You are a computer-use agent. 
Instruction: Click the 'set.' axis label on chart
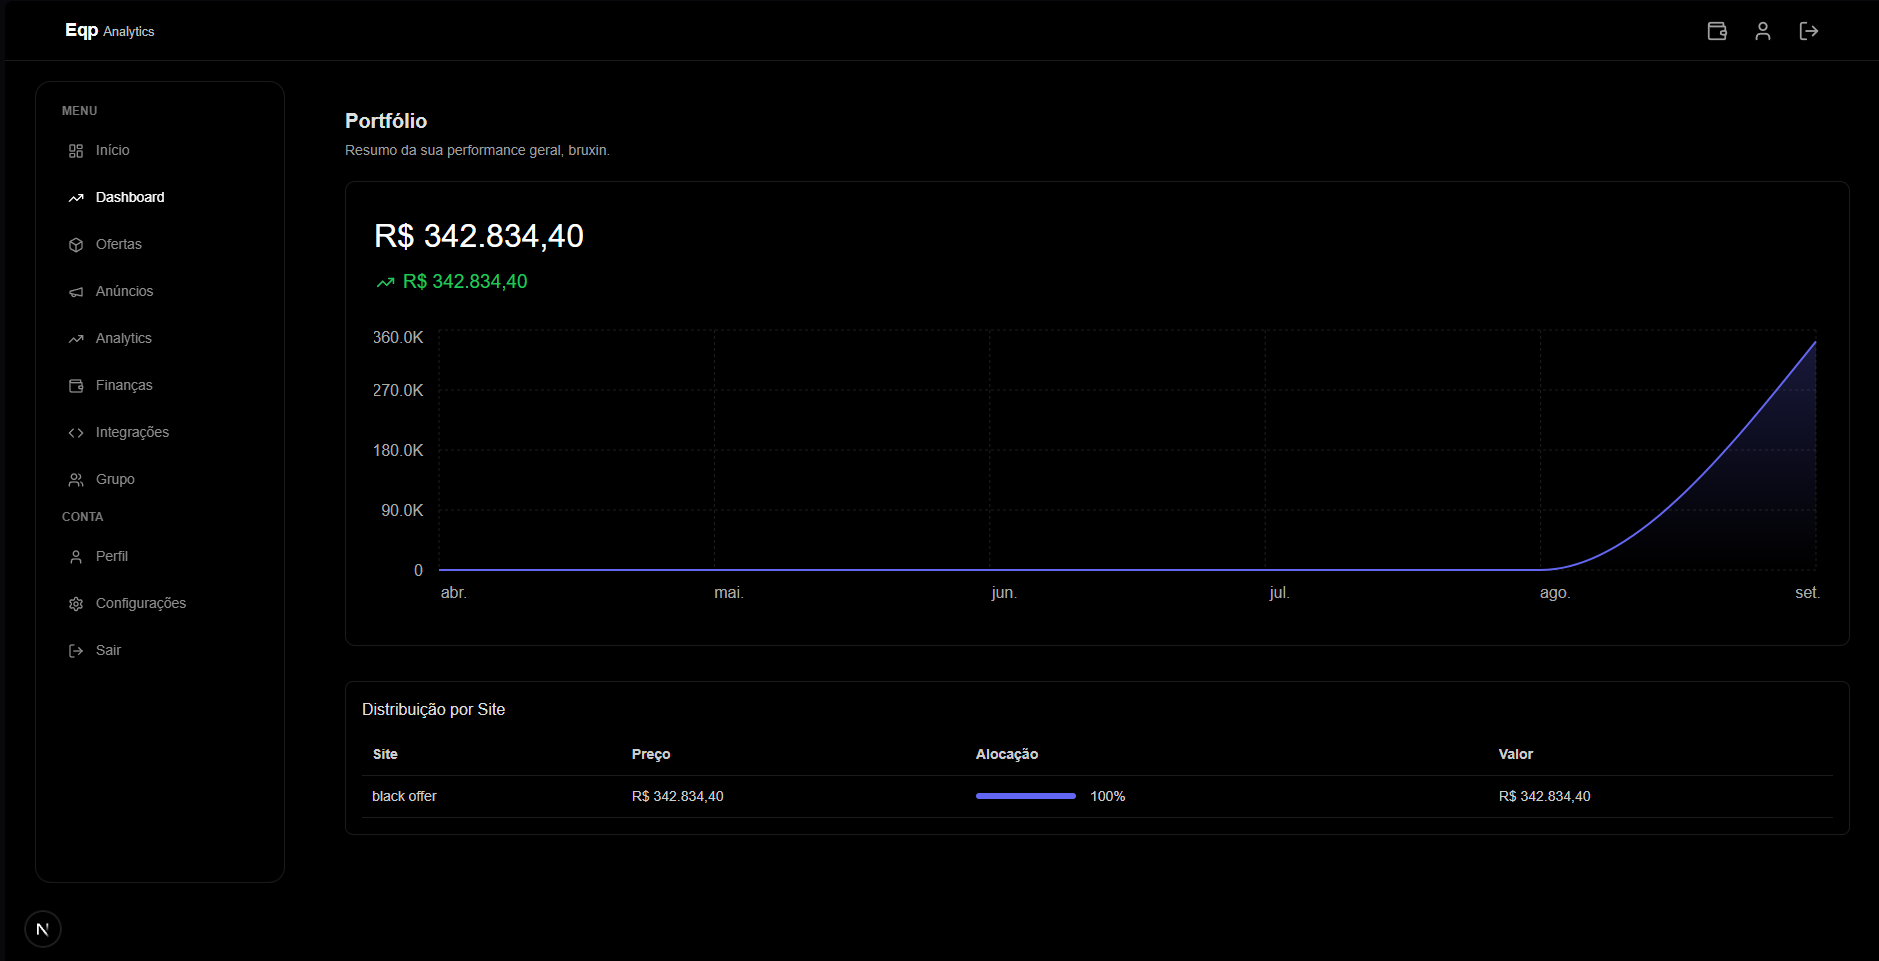coord(1807,593)
